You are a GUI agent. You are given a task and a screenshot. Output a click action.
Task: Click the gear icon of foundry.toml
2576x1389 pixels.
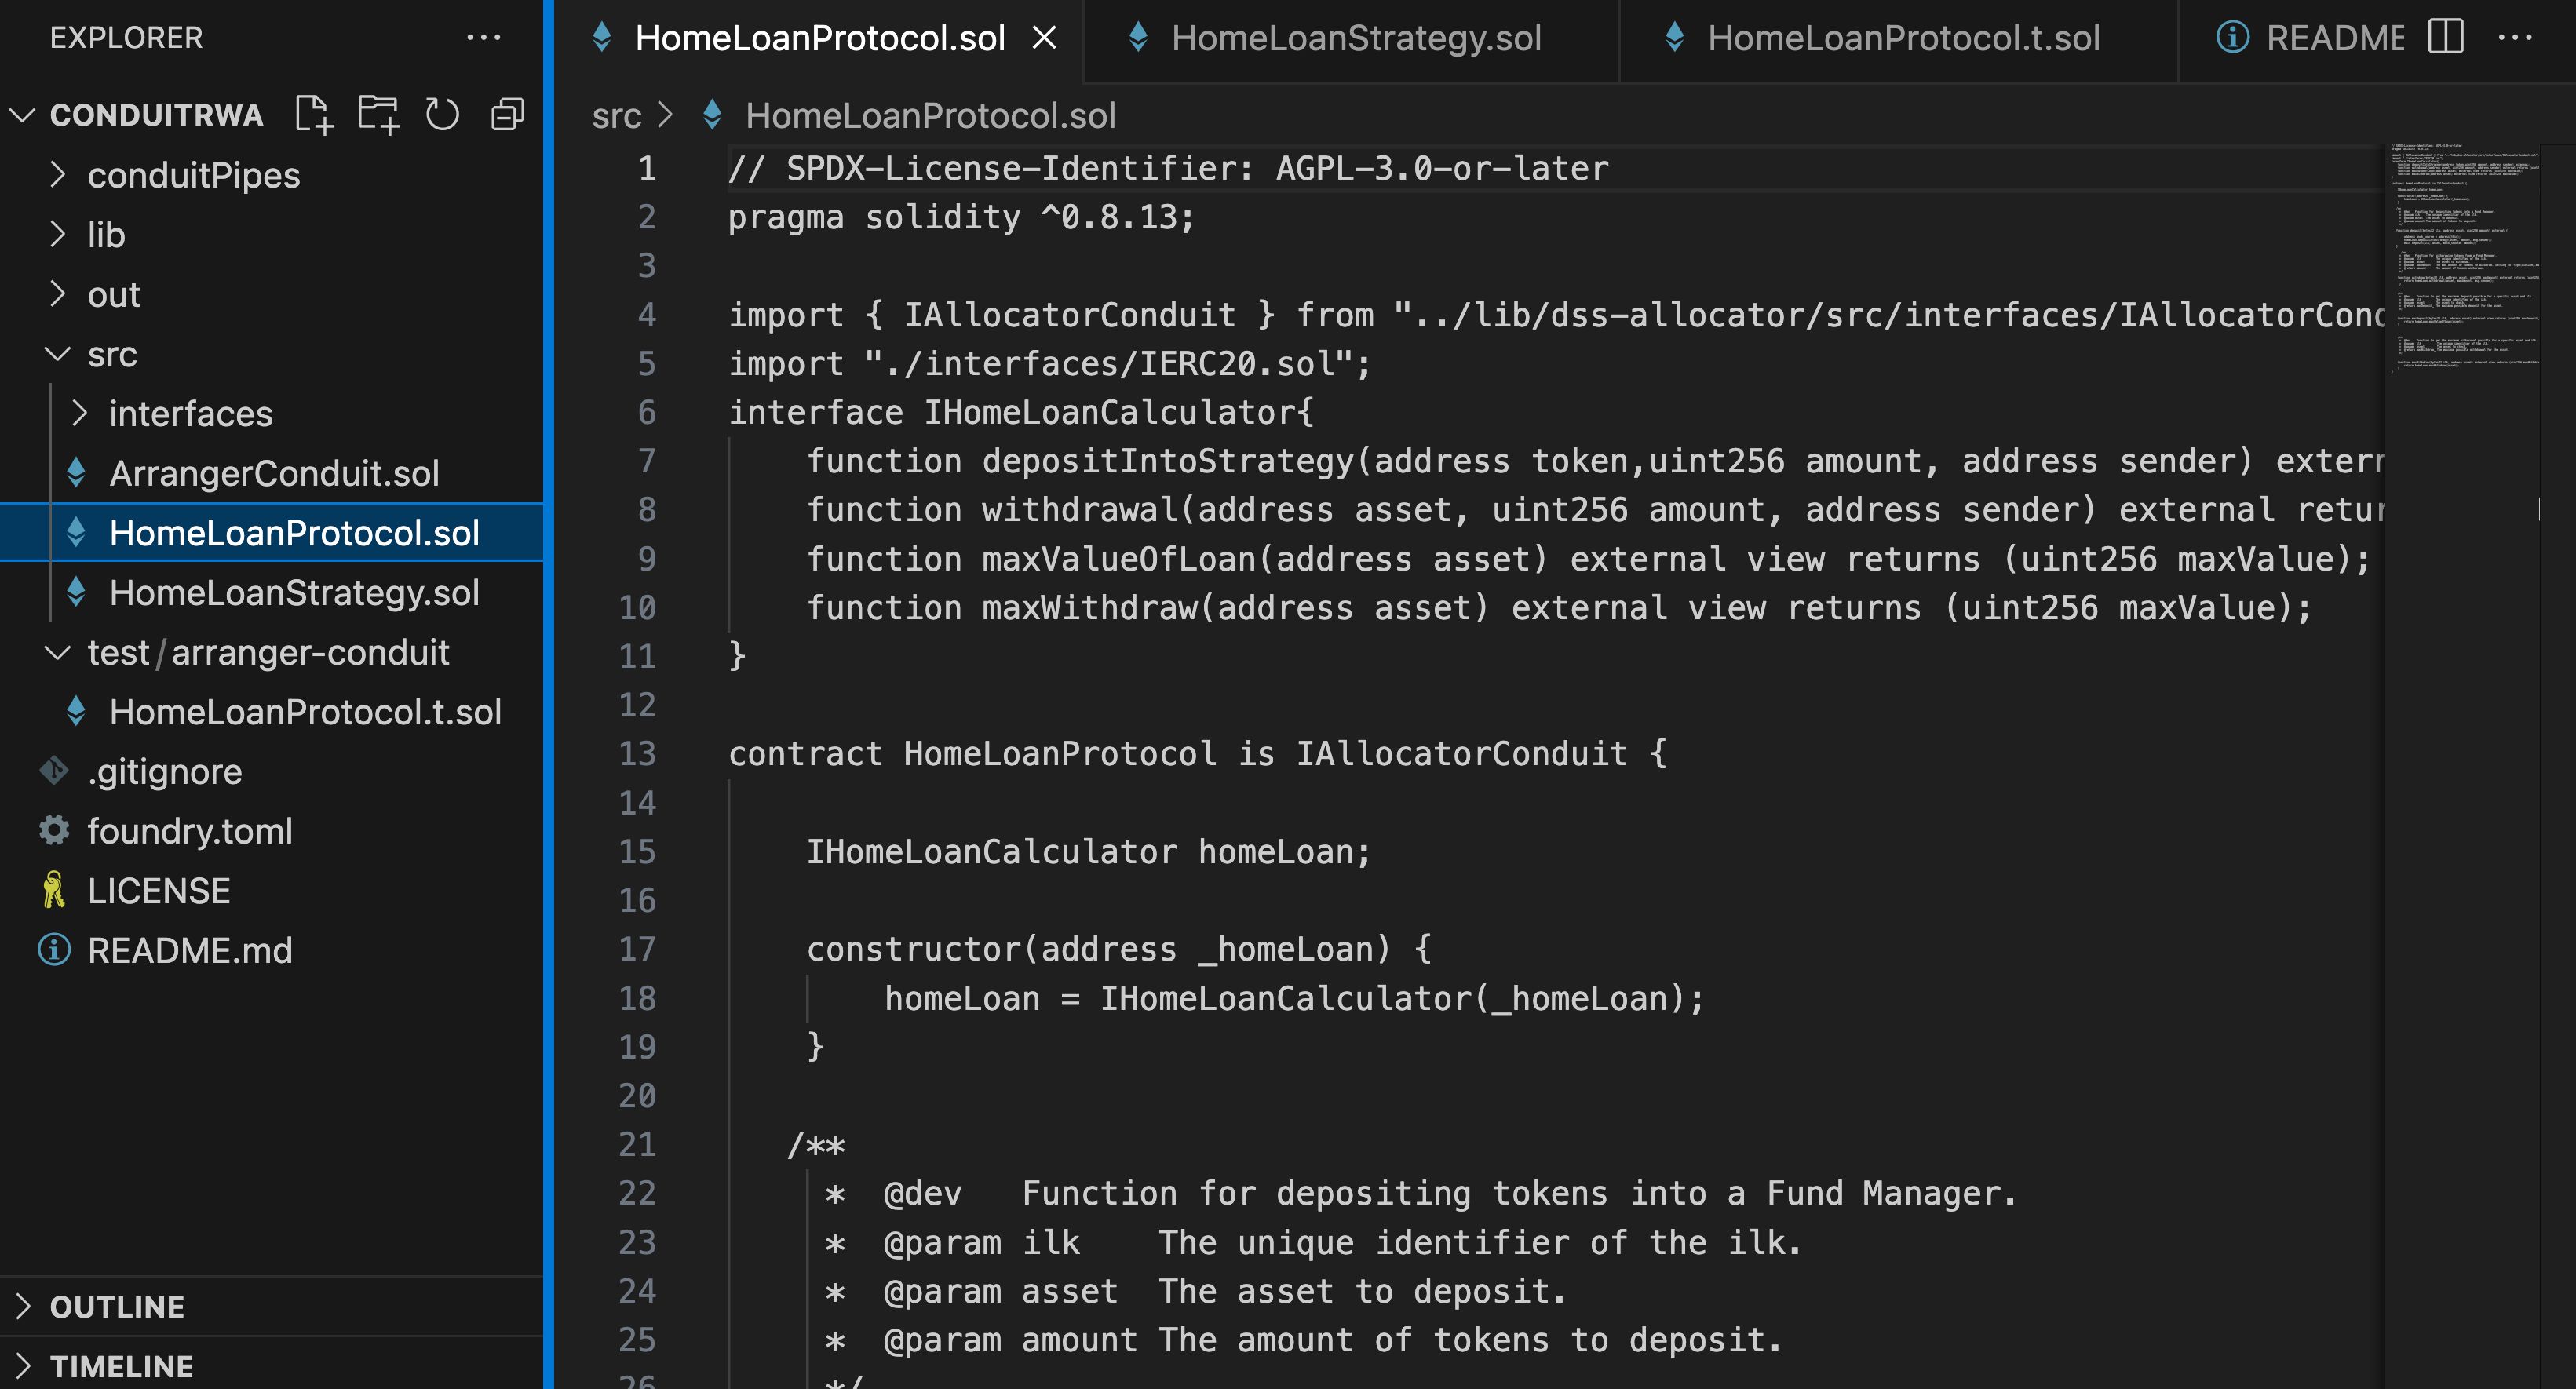coord(54,831)
